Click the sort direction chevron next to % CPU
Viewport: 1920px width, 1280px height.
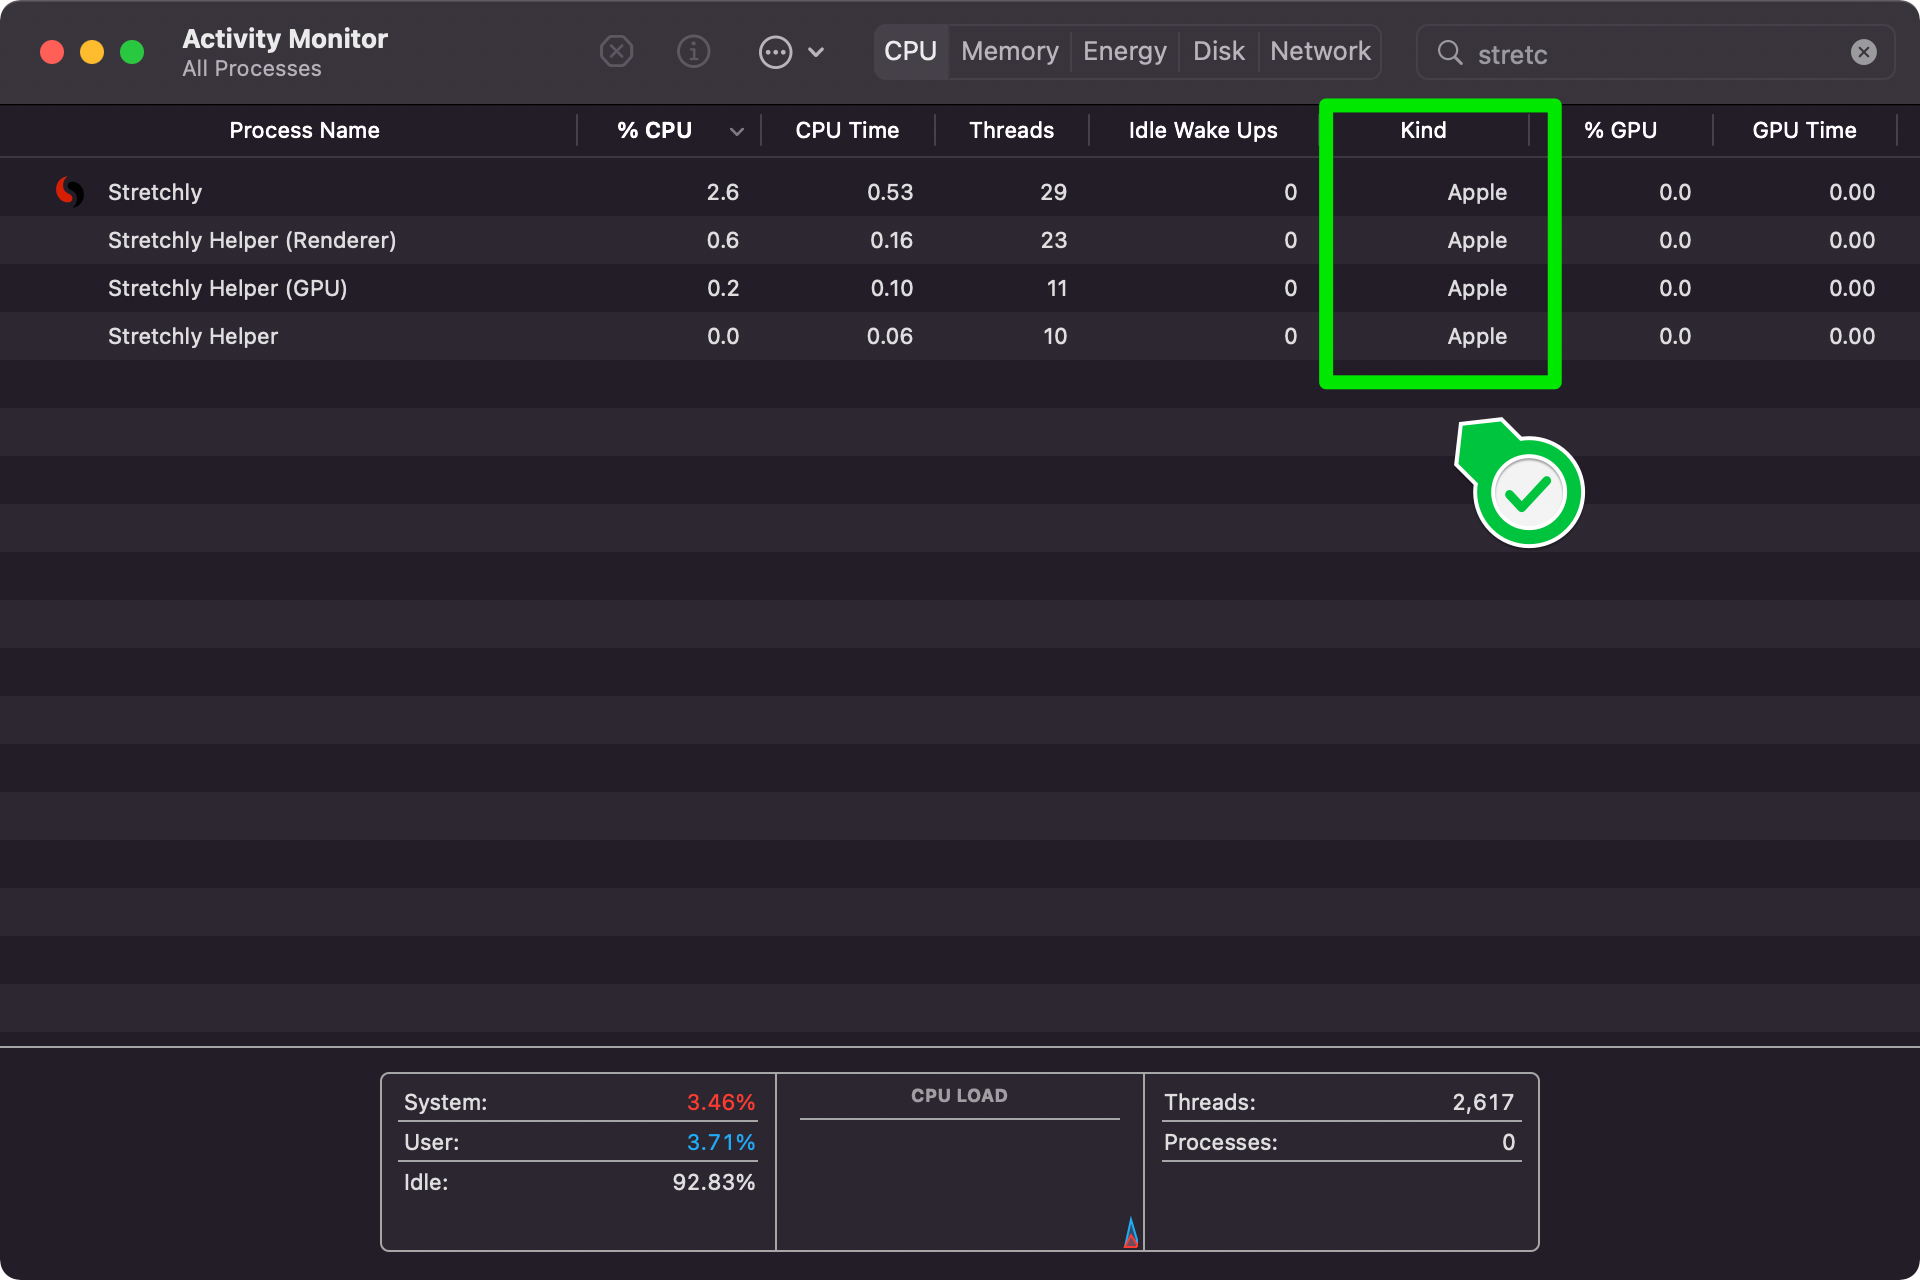[x=737, y=131]
